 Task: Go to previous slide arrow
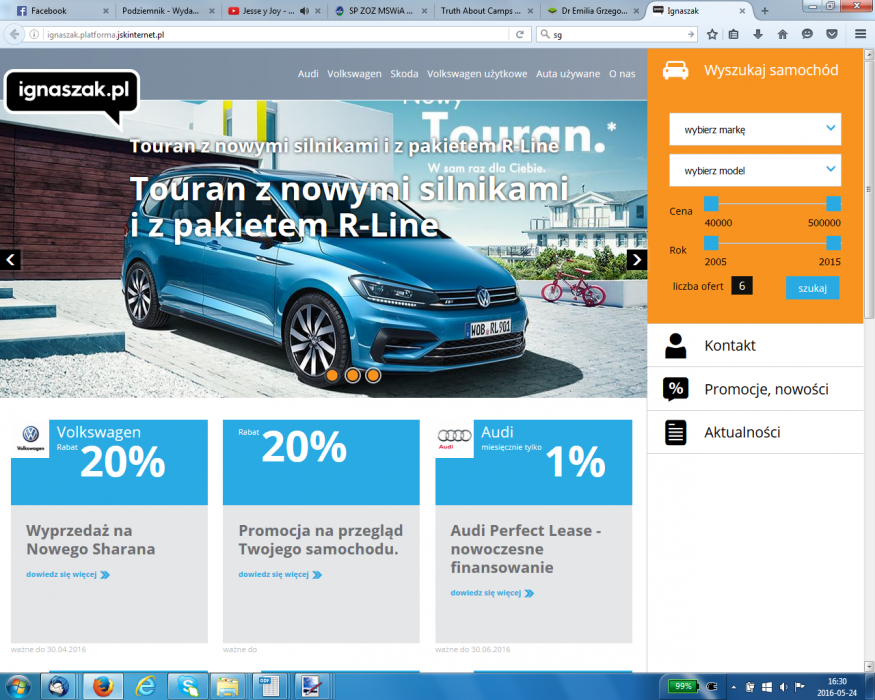tap(10, 260)
